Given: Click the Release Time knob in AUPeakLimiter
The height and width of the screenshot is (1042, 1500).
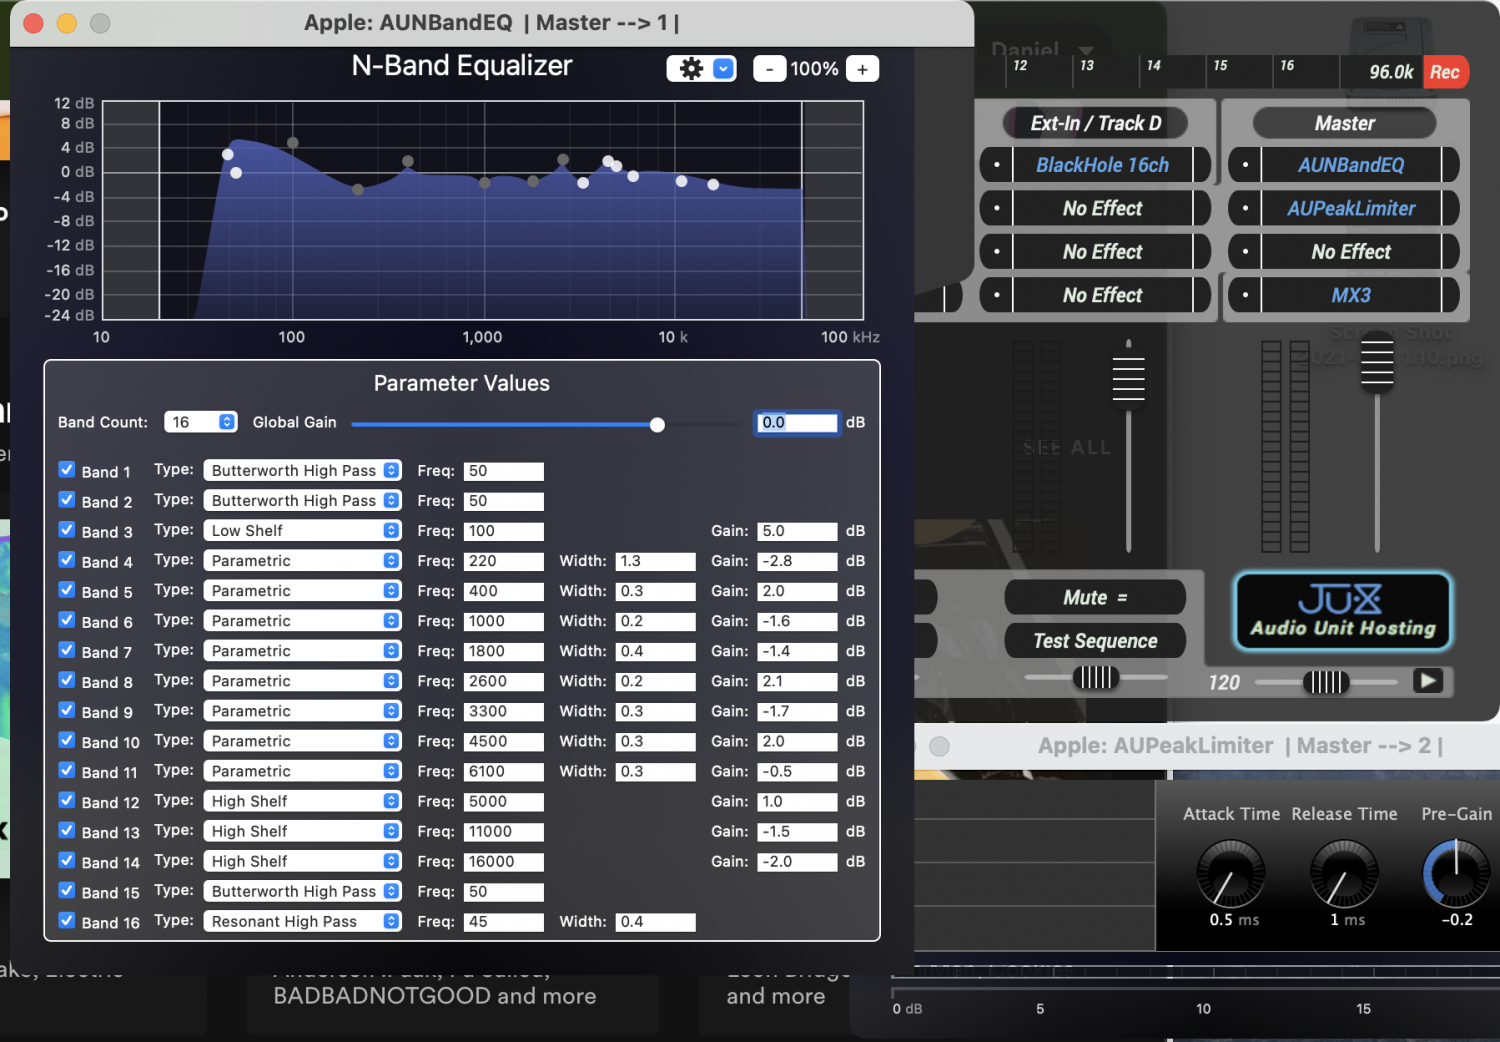Looking at the screenshot, I should click(x=1344, y=873).
